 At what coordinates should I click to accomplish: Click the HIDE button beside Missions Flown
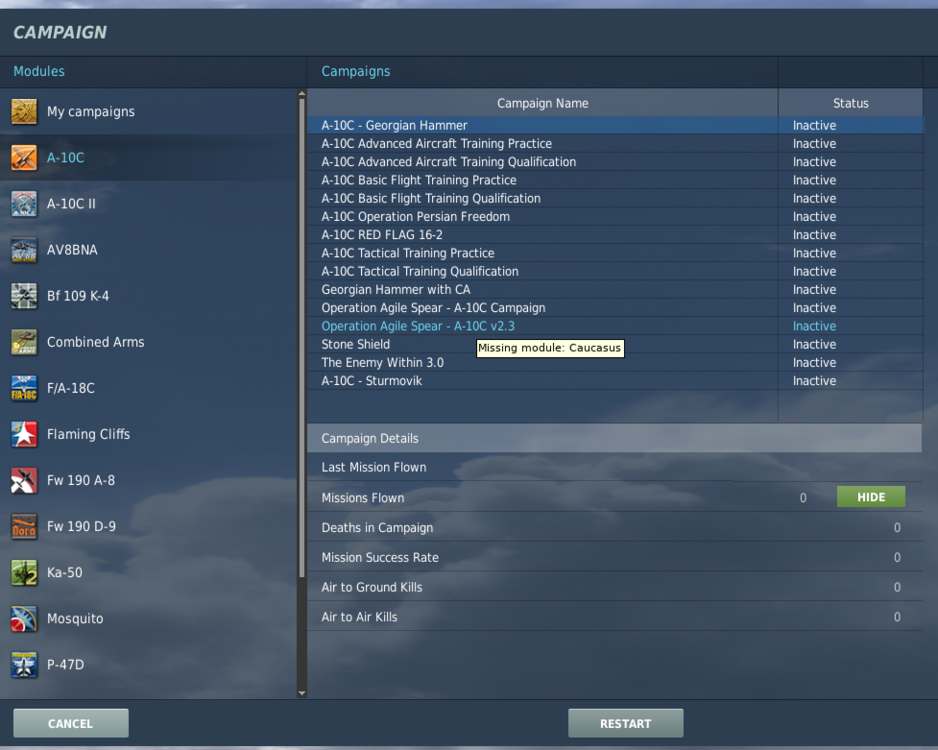[870, 497]
